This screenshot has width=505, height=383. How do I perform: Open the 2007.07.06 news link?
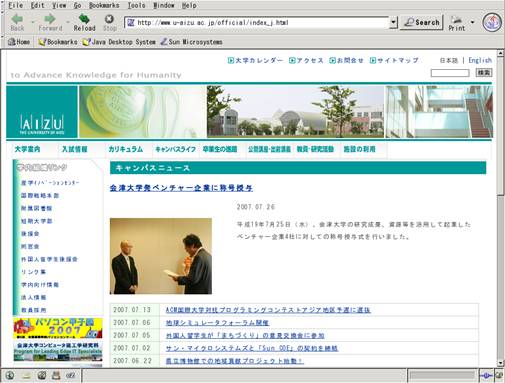[217, 323]
